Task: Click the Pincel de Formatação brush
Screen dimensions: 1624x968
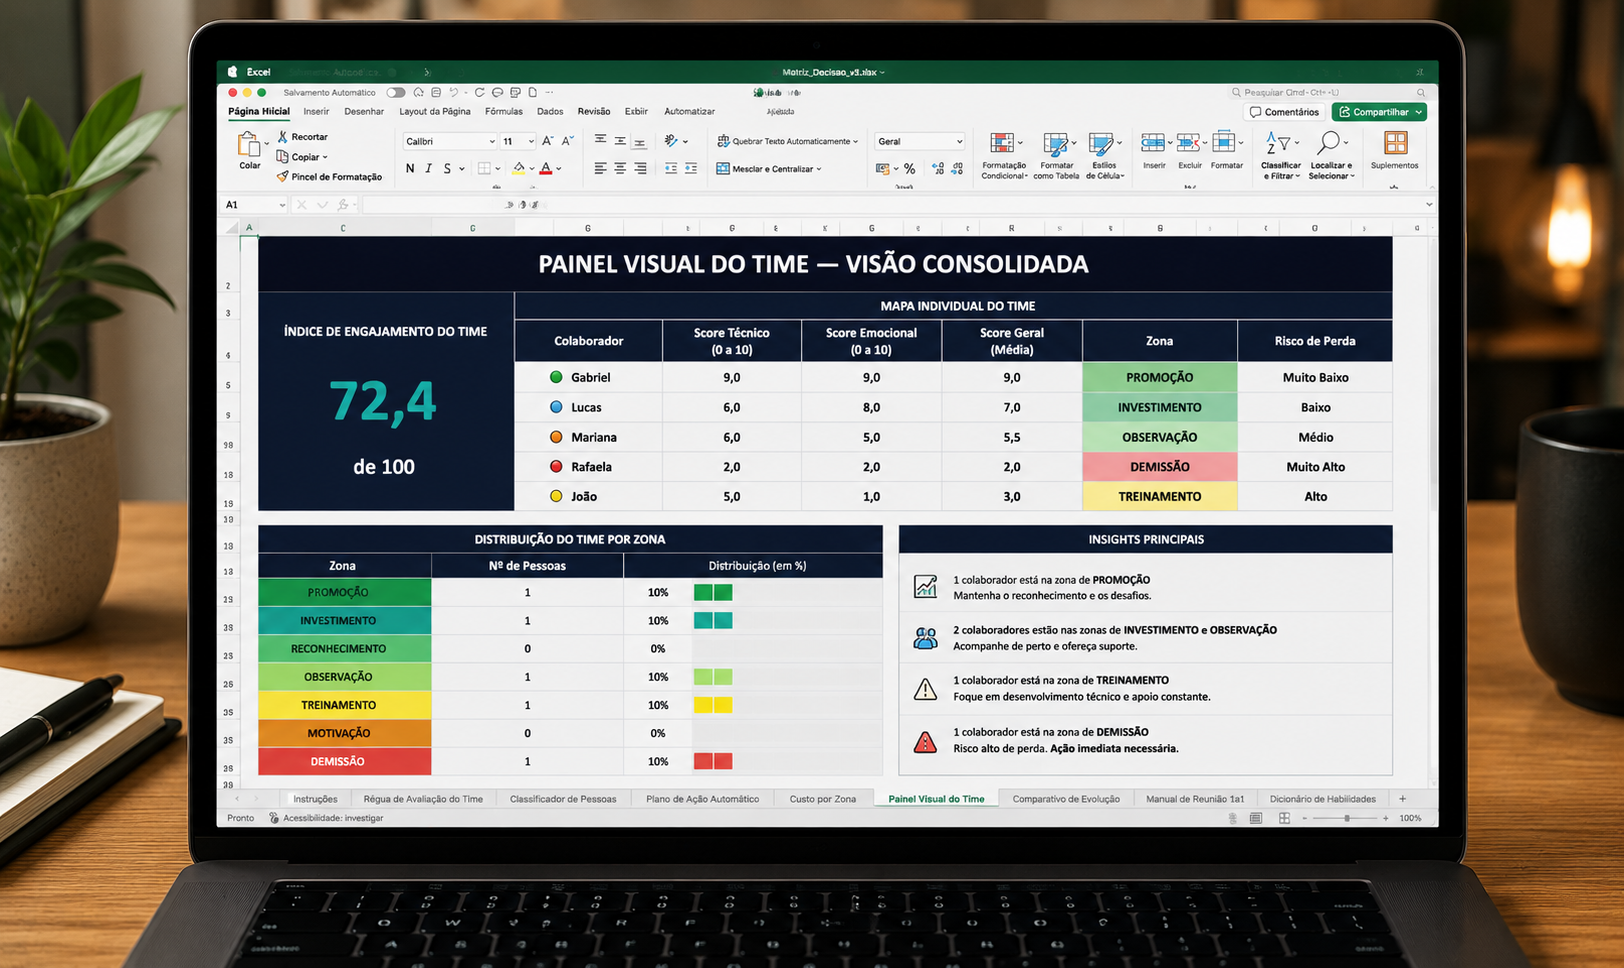Action: [x=283, y=177]
